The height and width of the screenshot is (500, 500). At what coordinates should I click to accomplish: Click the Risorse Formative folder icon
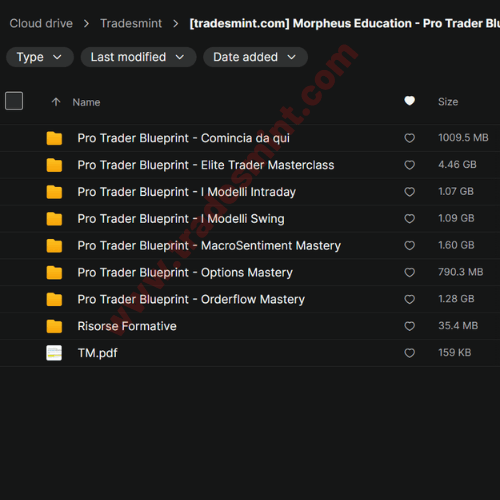[54, 326]
